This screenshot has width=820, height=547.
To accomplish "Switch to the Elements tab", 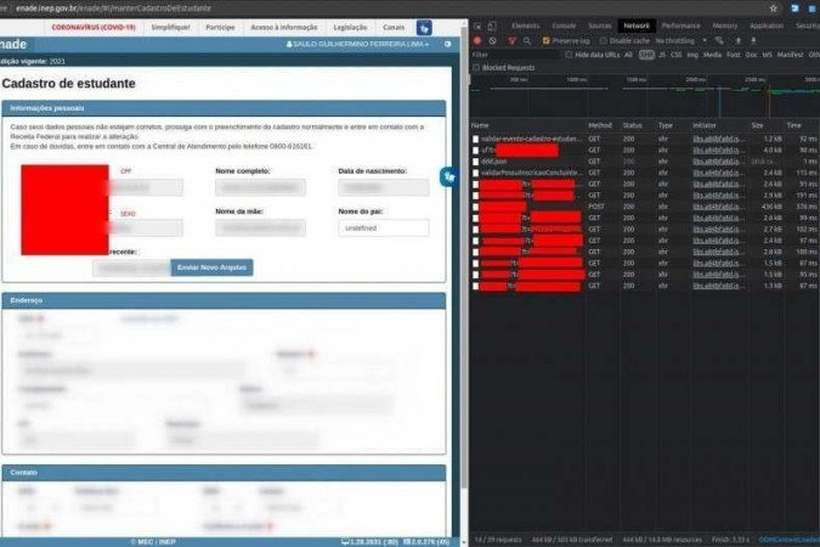I will [525, 25].
